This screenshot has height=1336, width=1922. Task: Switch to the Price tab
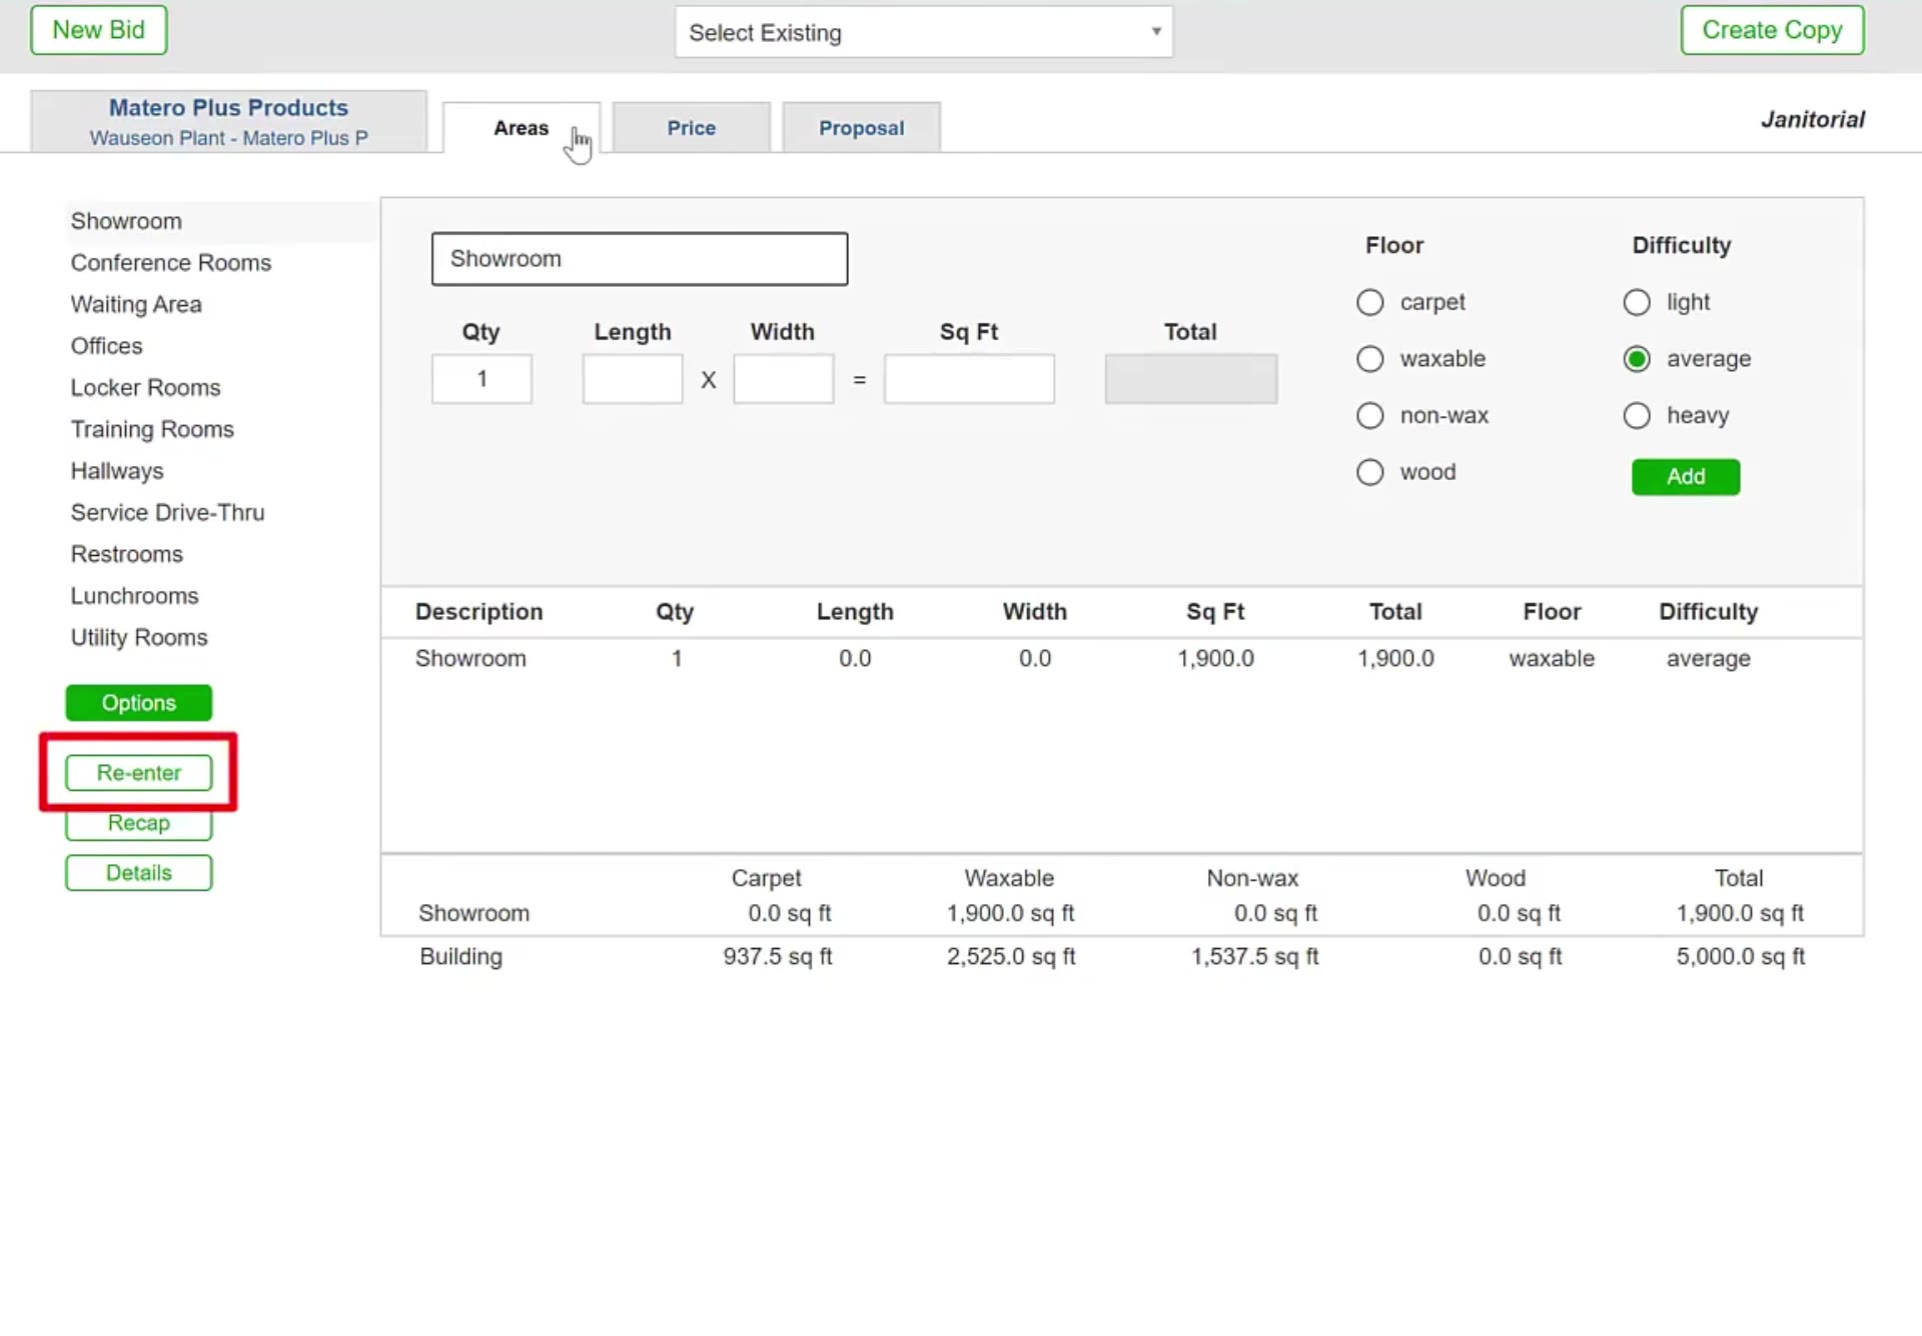tap(691, 128)
